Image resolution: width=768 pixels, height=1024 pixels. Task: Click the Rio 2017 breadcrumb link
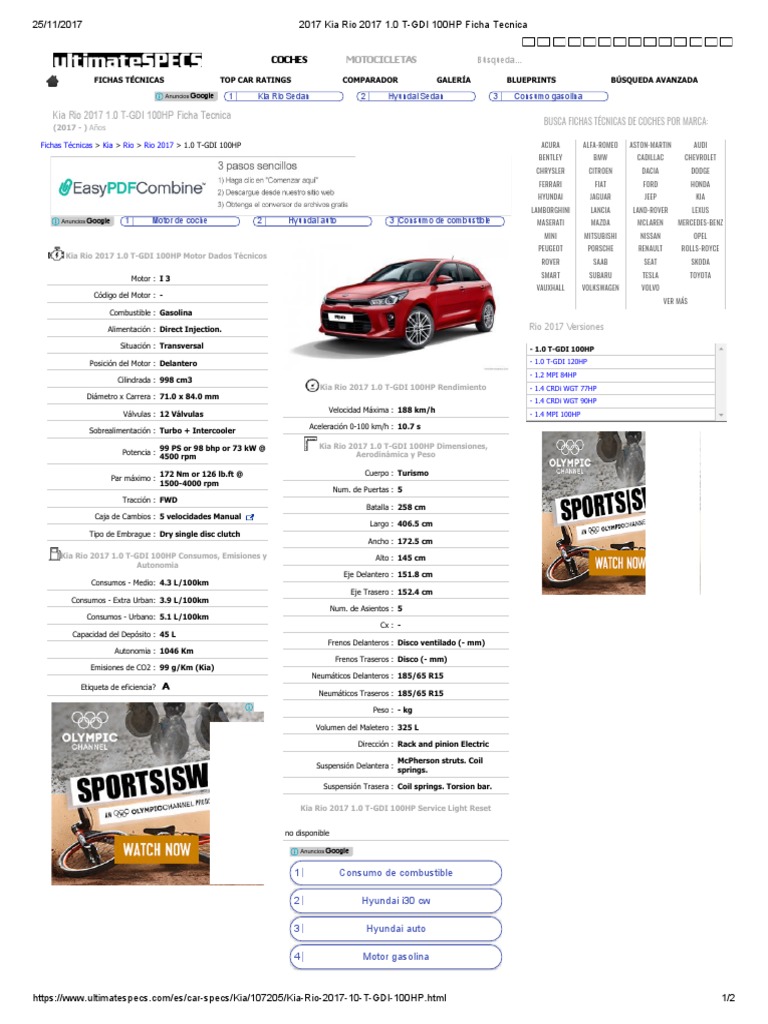click(159, 145)
